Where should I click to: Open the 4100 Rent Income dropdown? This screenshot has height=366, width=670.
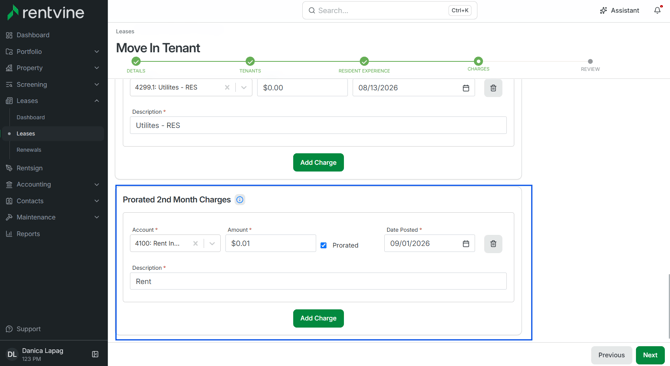click(x=212, y=243)
